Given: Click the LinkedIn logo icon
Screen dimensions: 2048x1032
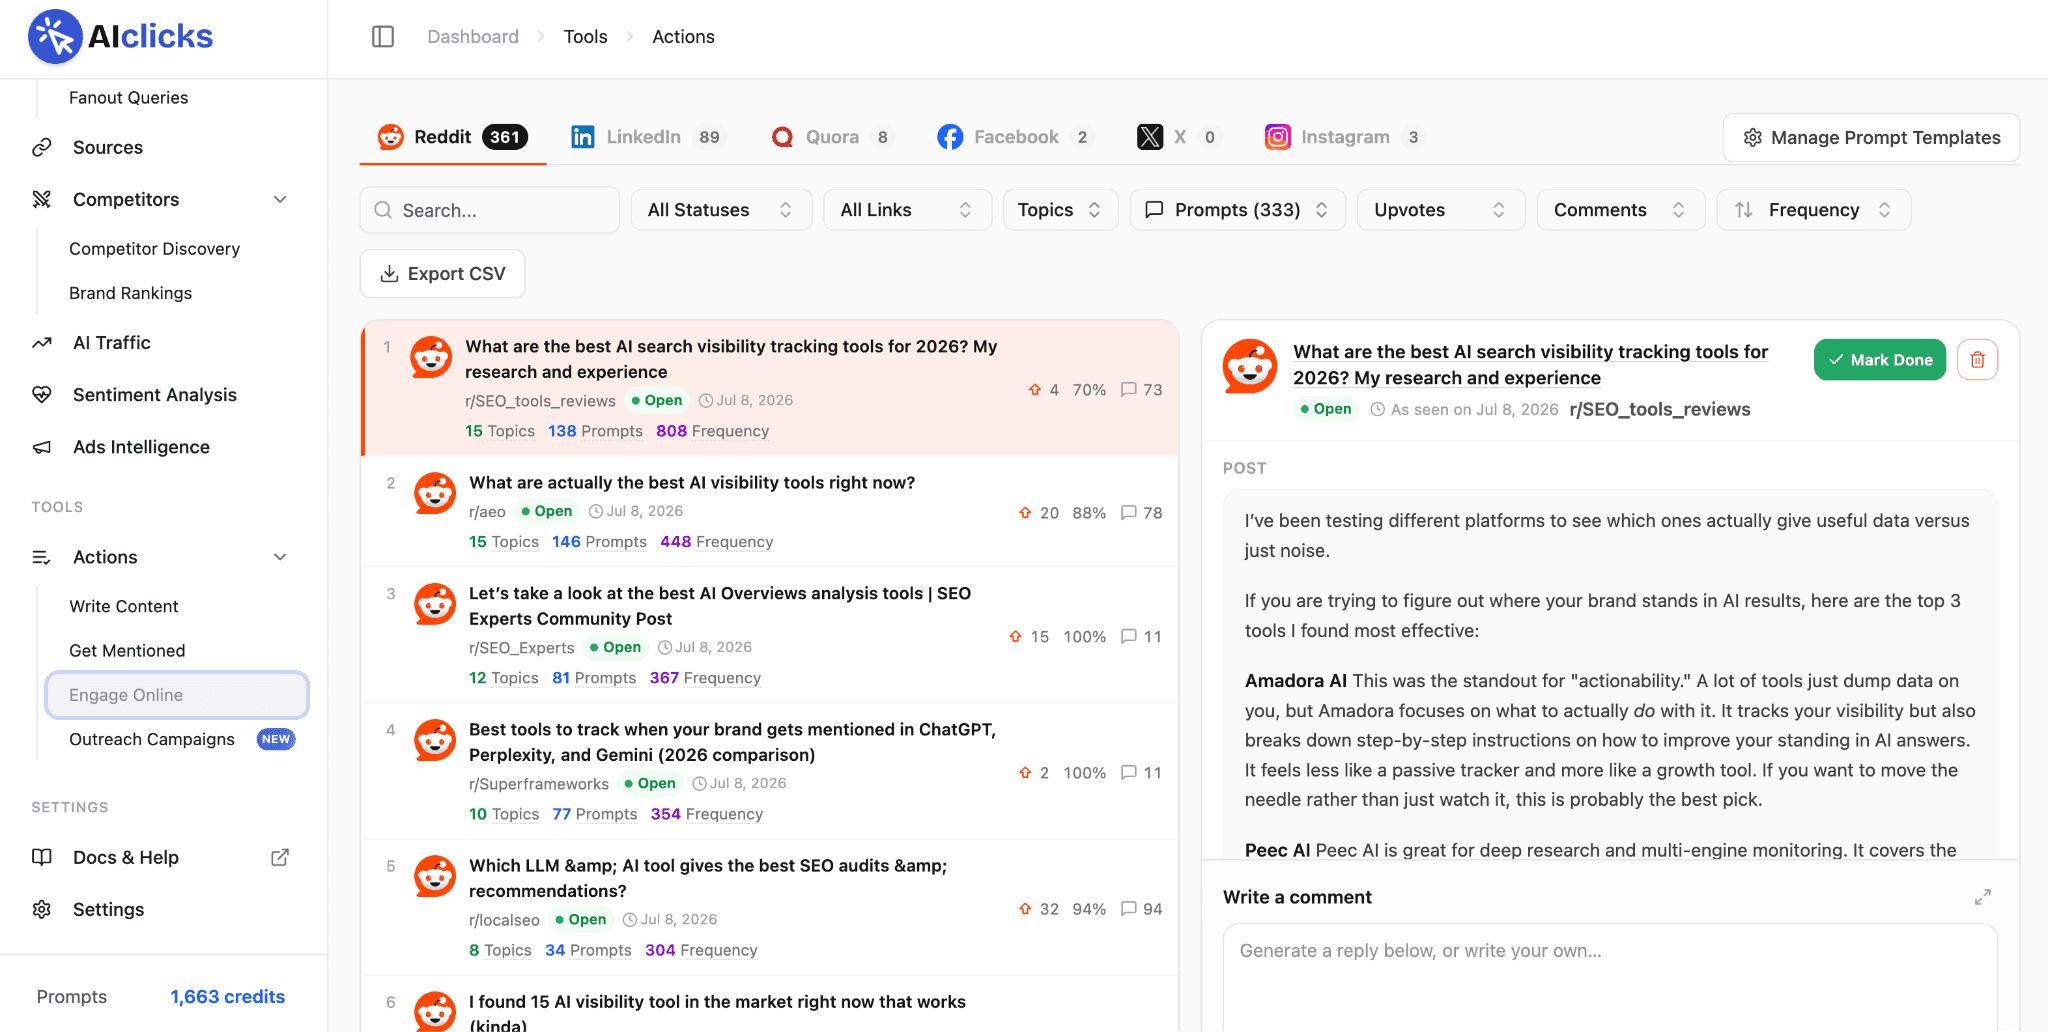Looking at the screenshot, I should click(x=583, y=137).
